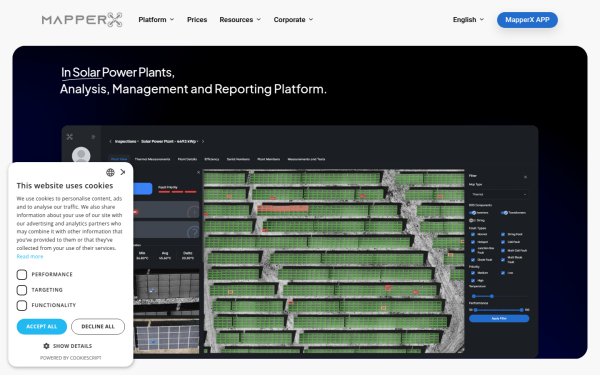
Task: Uncheck the High priority checkbox
Action: coord(473,280)
